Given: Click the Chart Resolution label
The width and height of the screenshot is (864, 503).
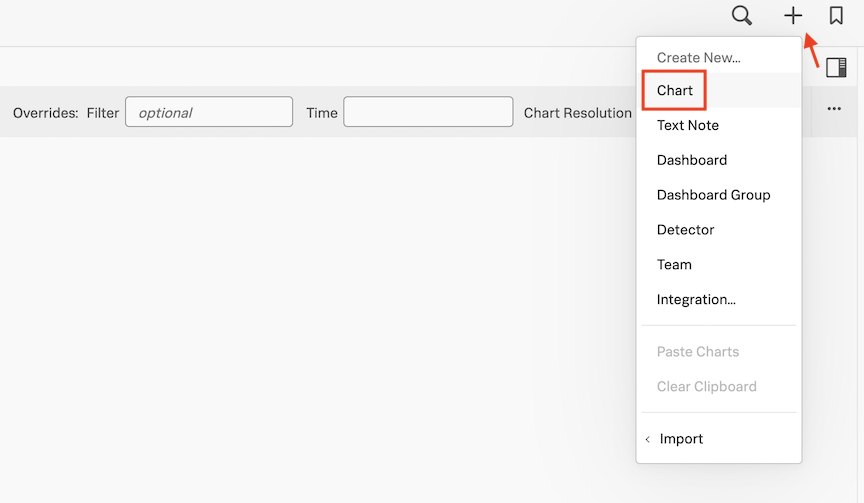Looking at the screenshot, I should (577, 113).
